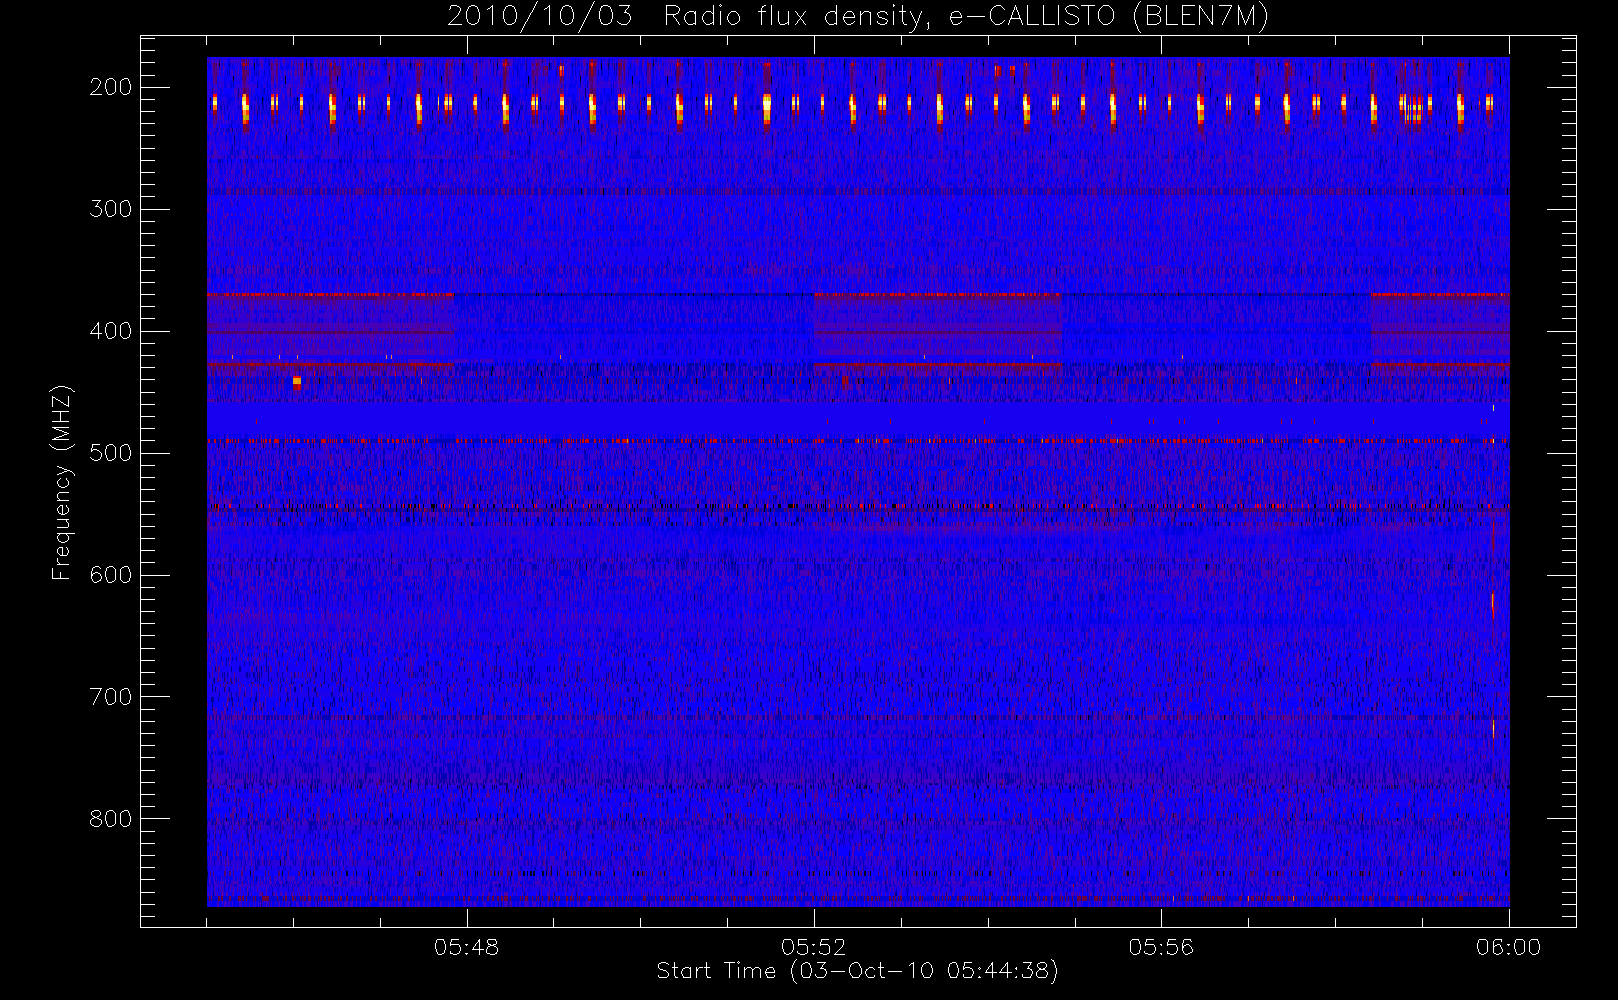1618x1000 pixels.
Task: Click the 200 frequency tick label
Action: [111, 87]
